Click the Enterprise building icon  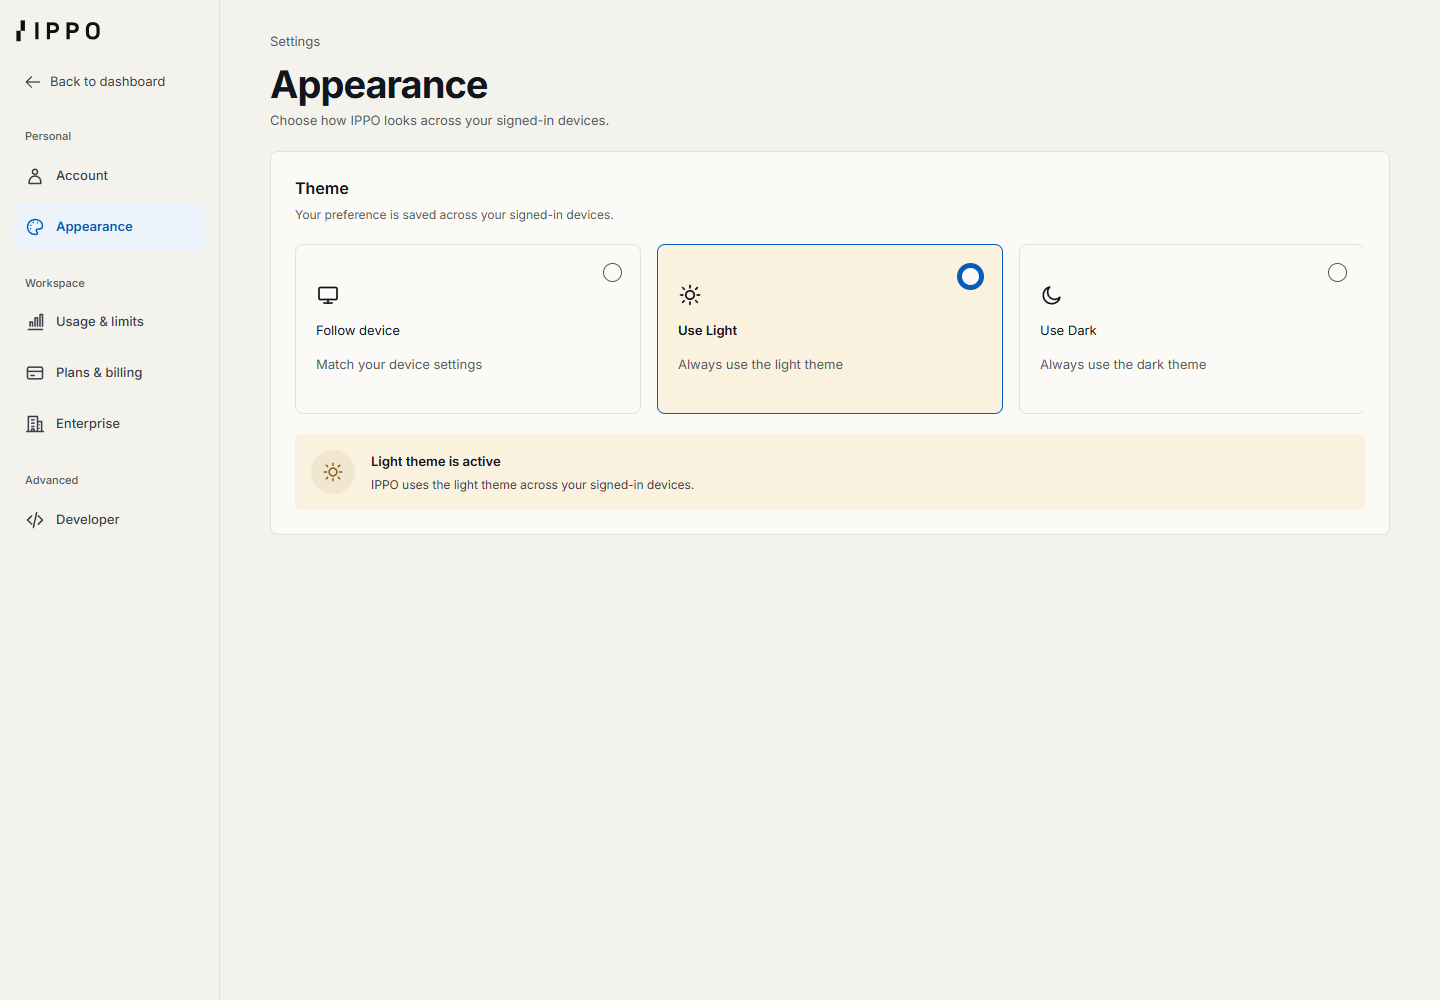tap(35, 424)
